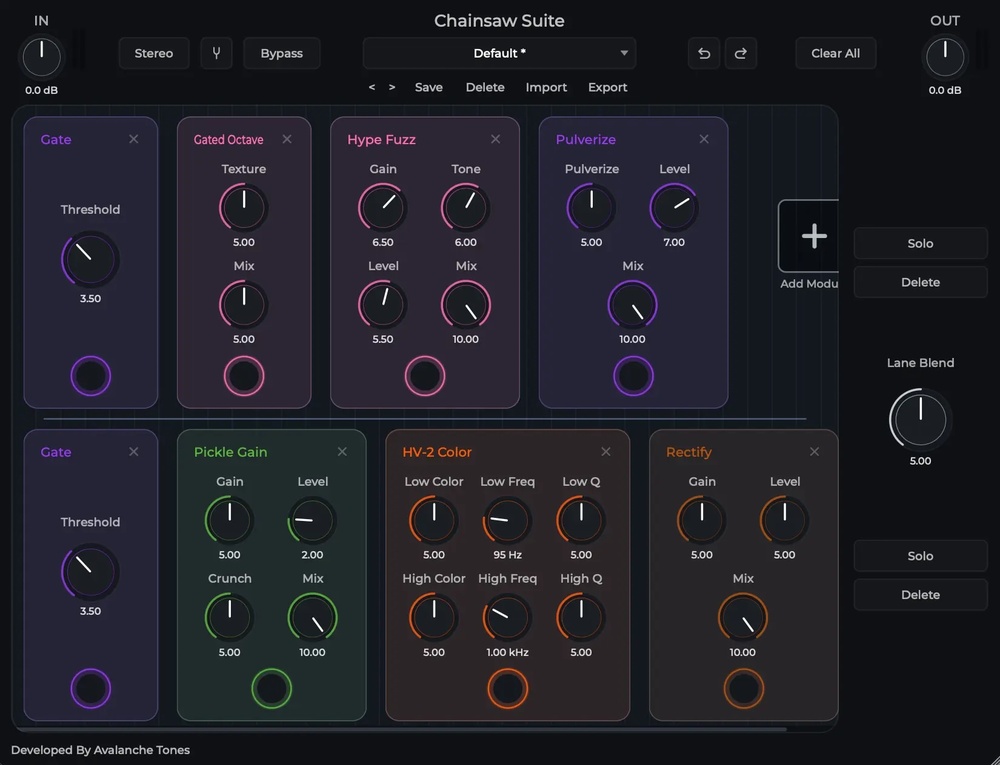Viewport: 1000px width, 765px height.
Task: Delete the top lane
Action: click(x=920, y=282)
